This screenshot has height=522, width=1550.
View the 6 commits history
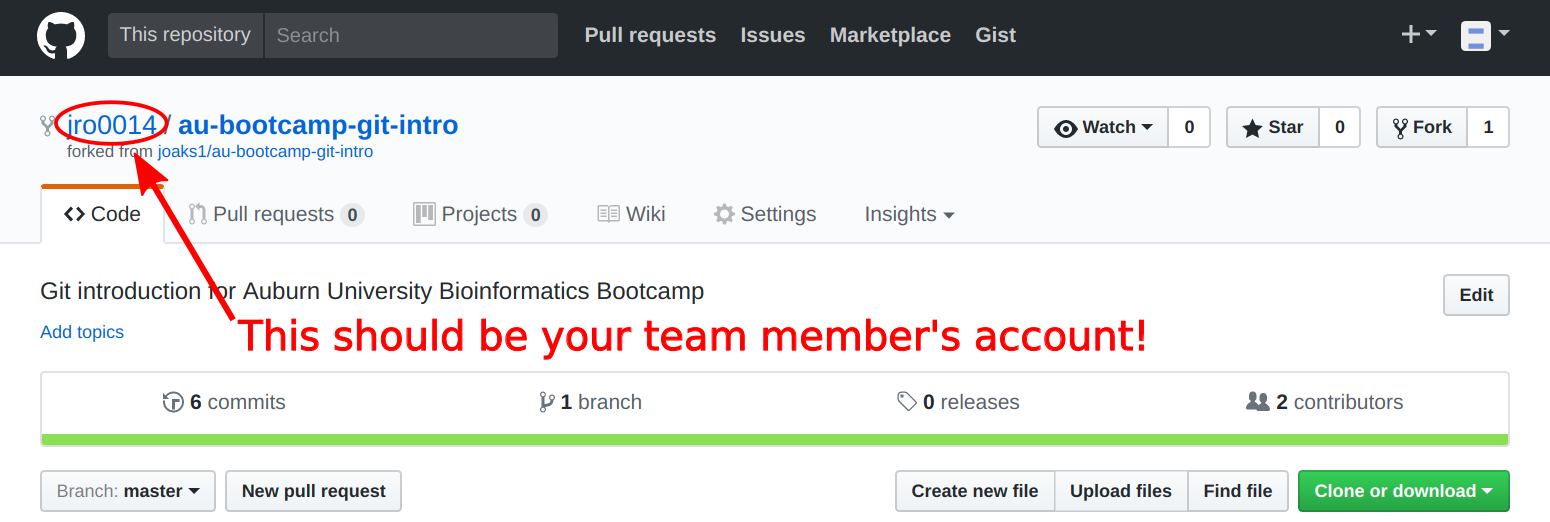[x=224, y=402]
